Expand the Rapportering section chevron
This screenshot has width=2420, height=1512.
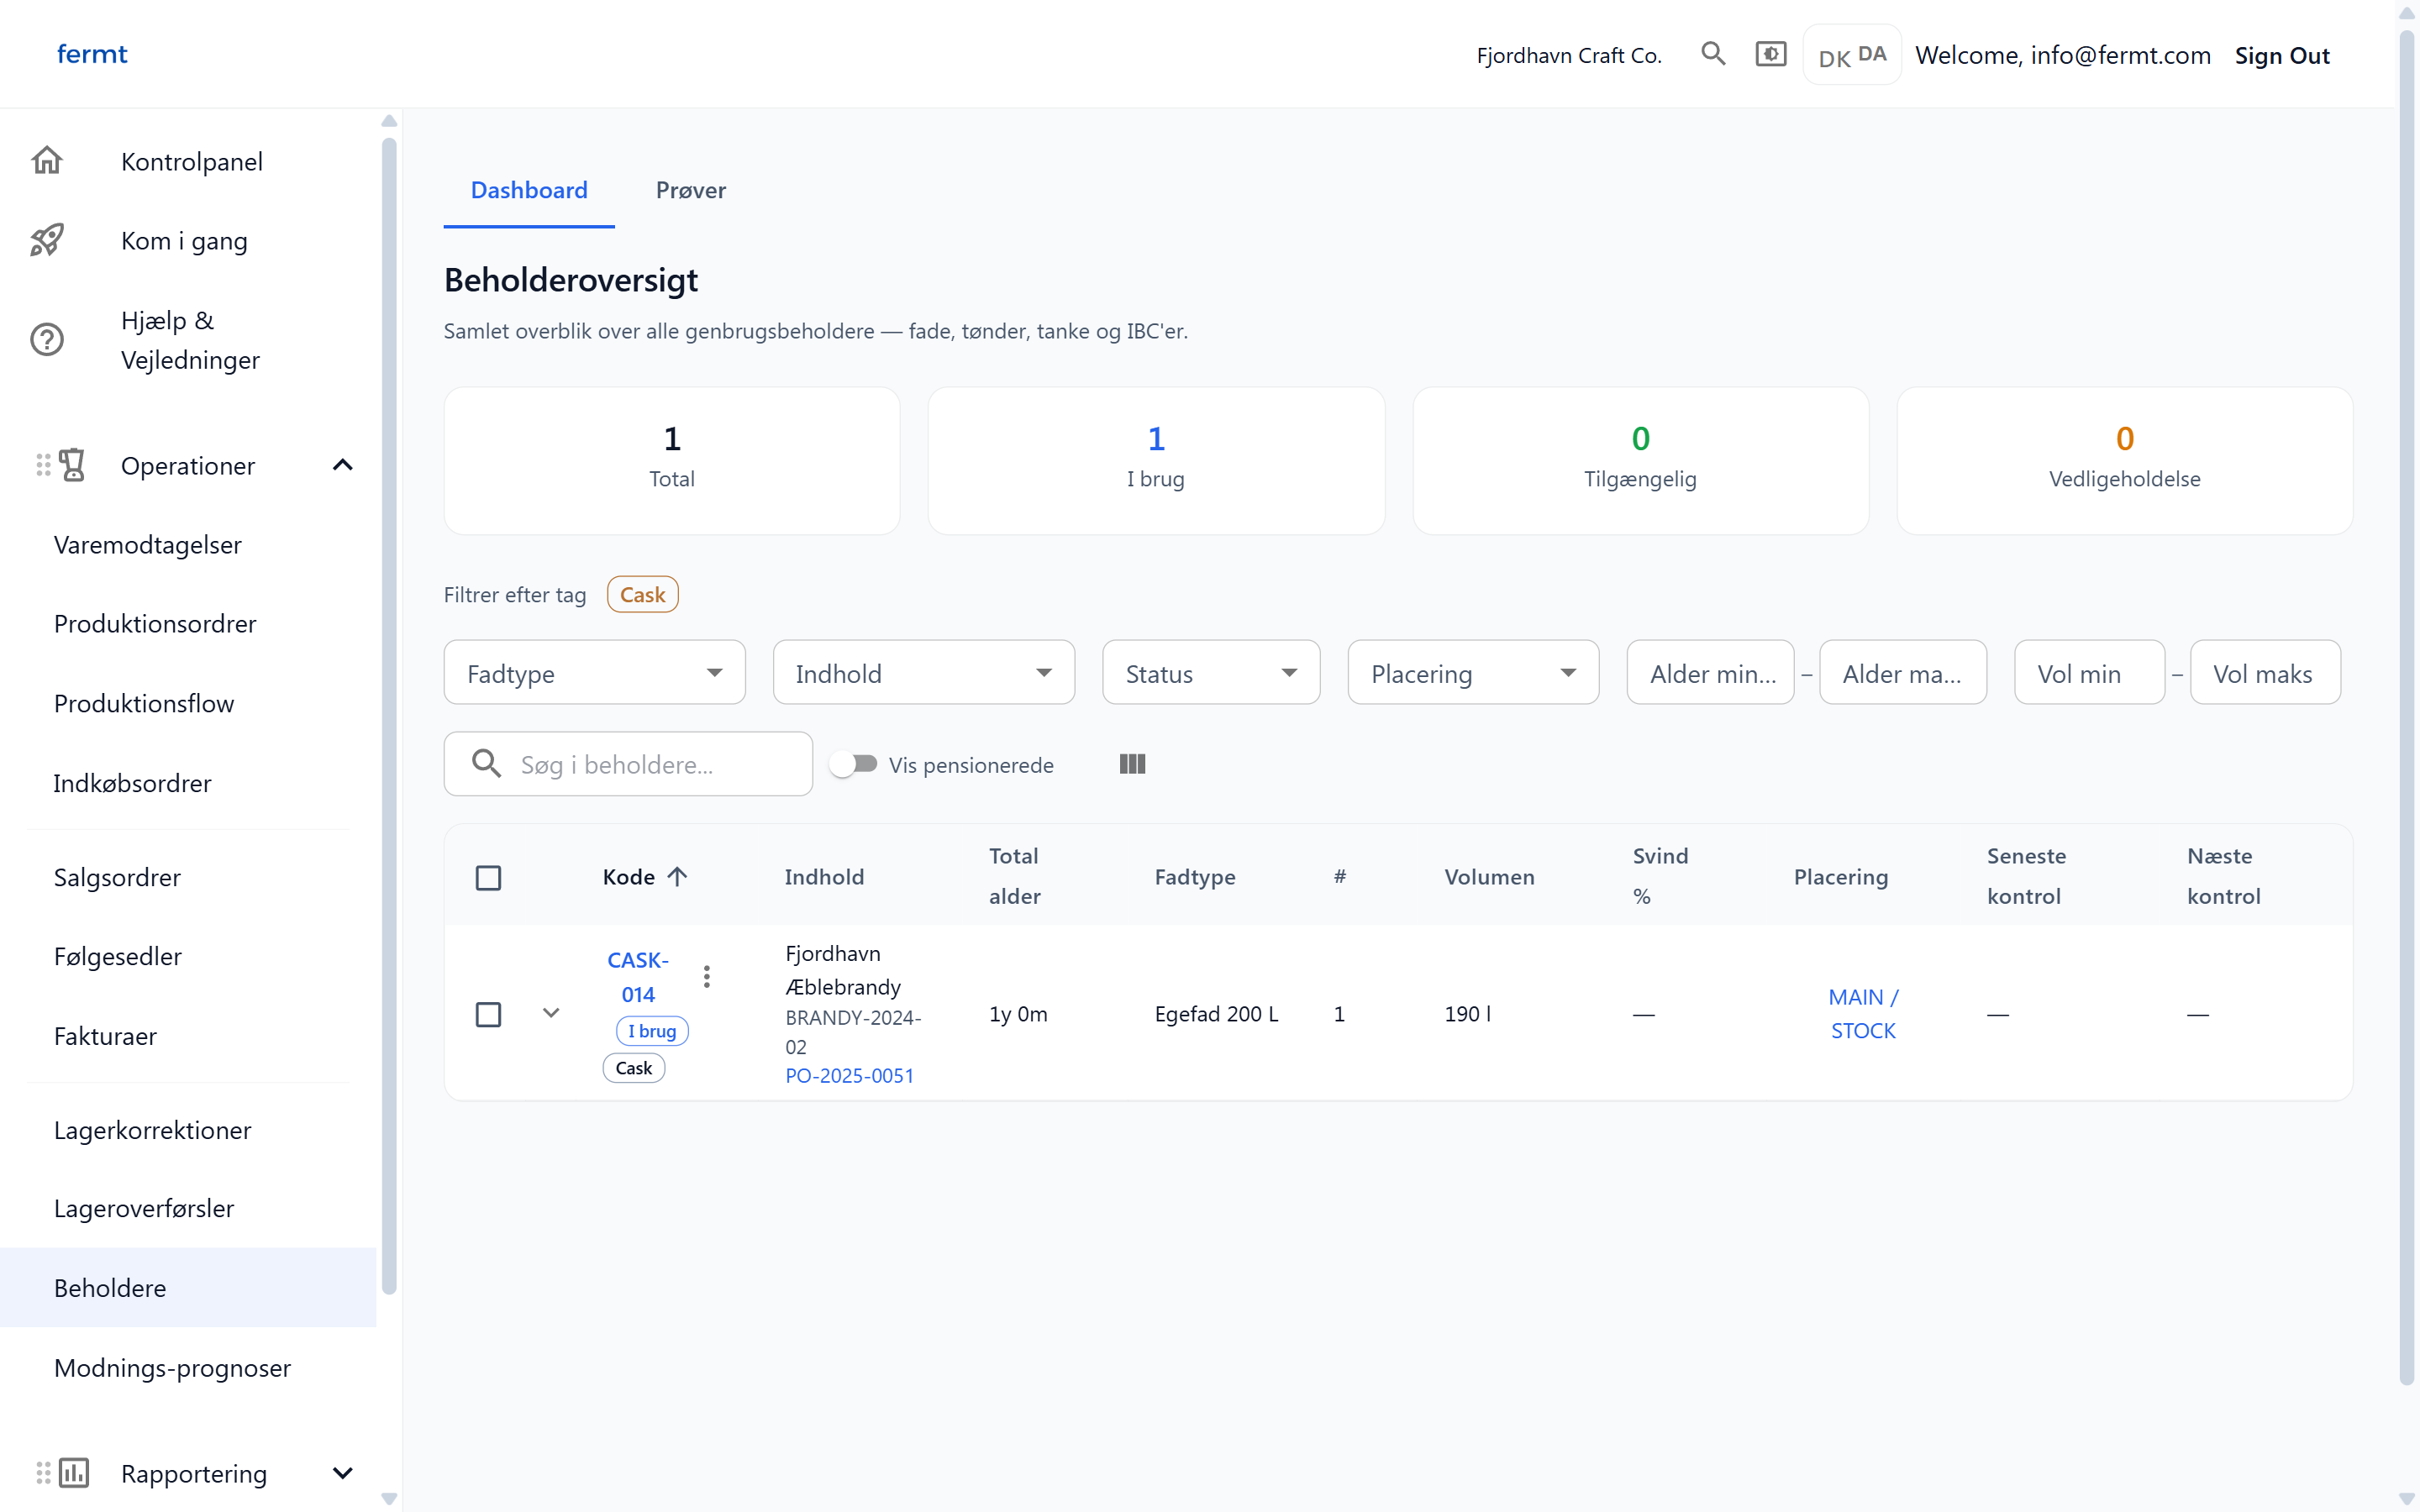click(343, 1473)
